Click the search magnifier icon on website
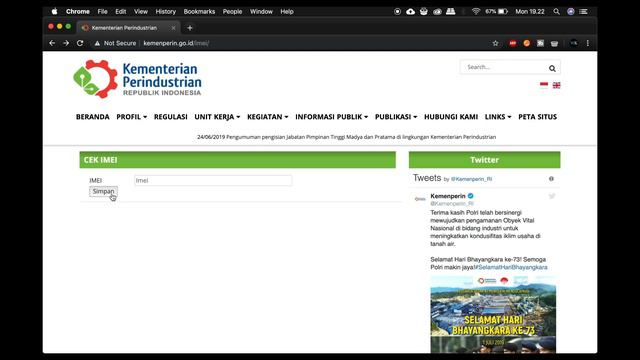 point(552,68)
